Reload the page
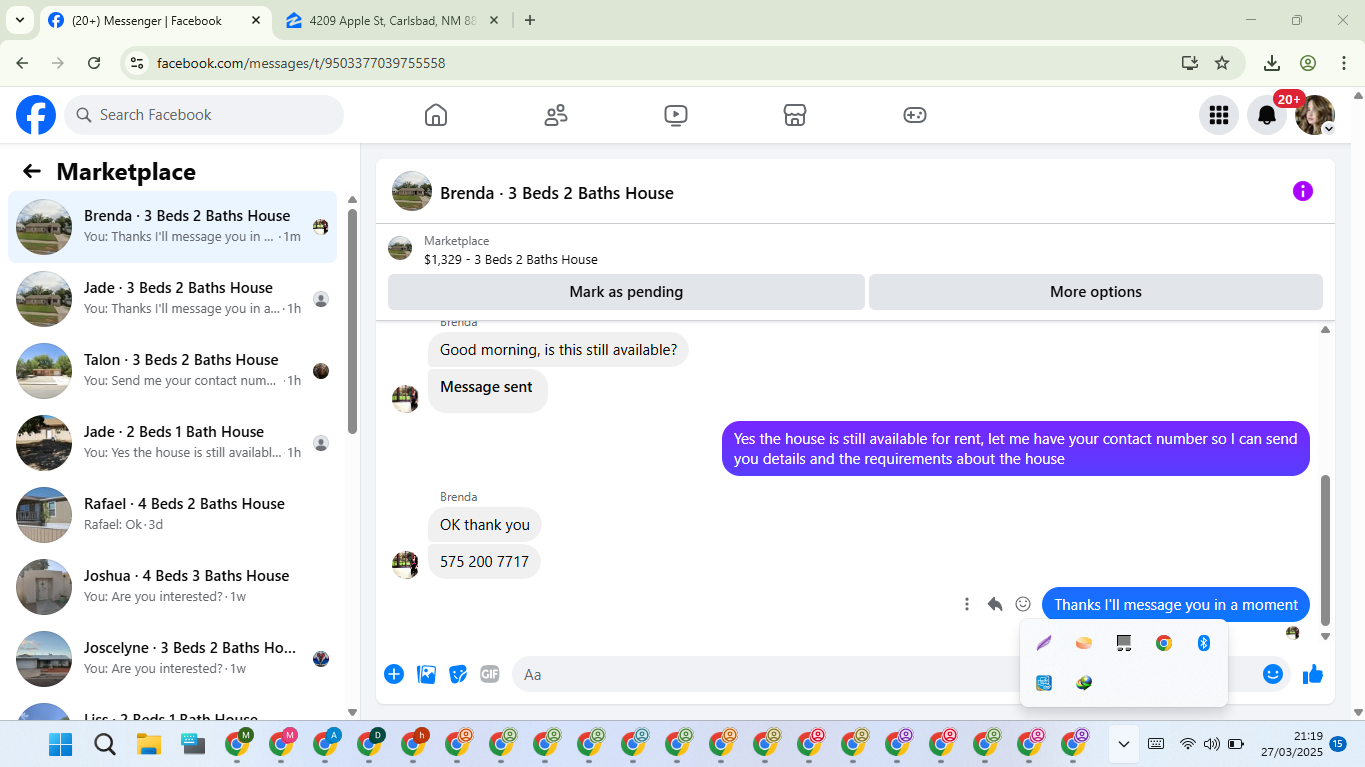Viewport: 1365px width, 767px height. (94, 63)
